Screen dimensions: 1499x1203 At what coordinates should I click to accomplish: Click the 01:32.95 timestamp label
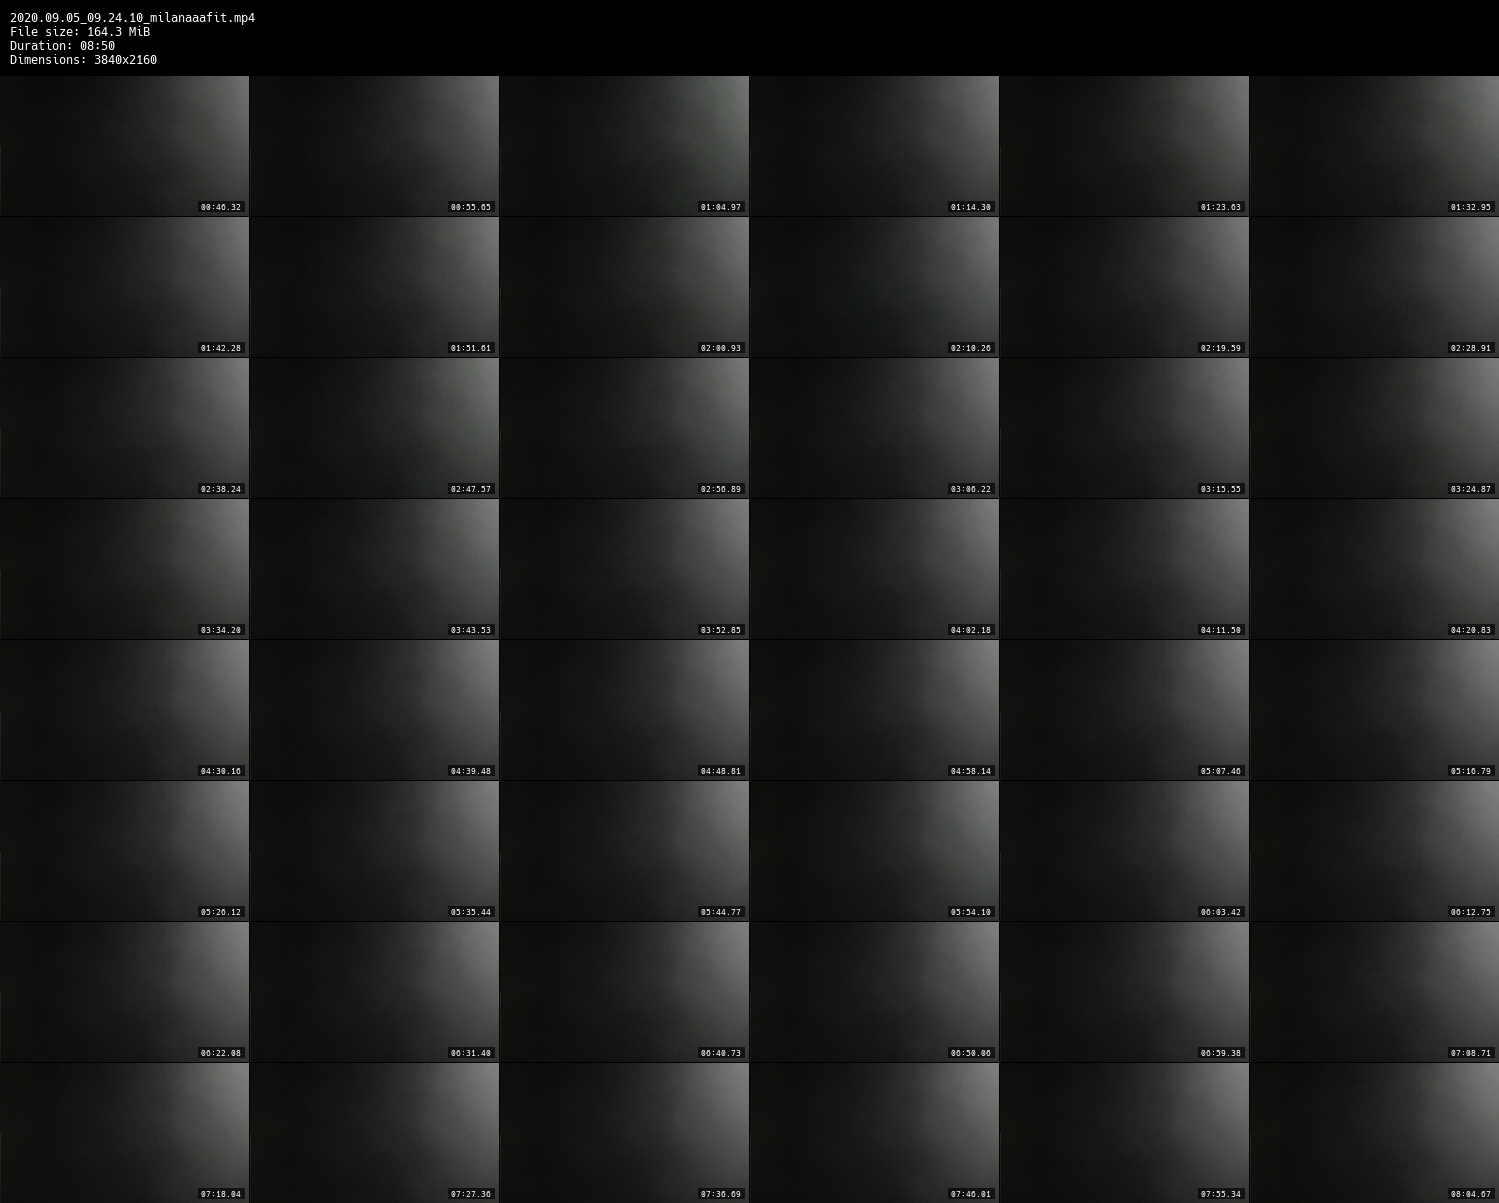tap(1471, 208)
